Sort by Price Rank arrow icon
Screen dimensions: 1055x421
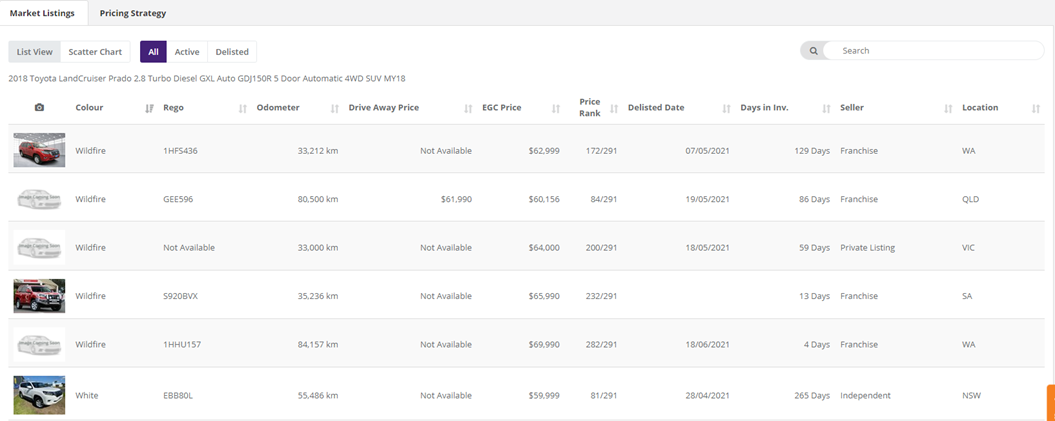click(614, 108)
